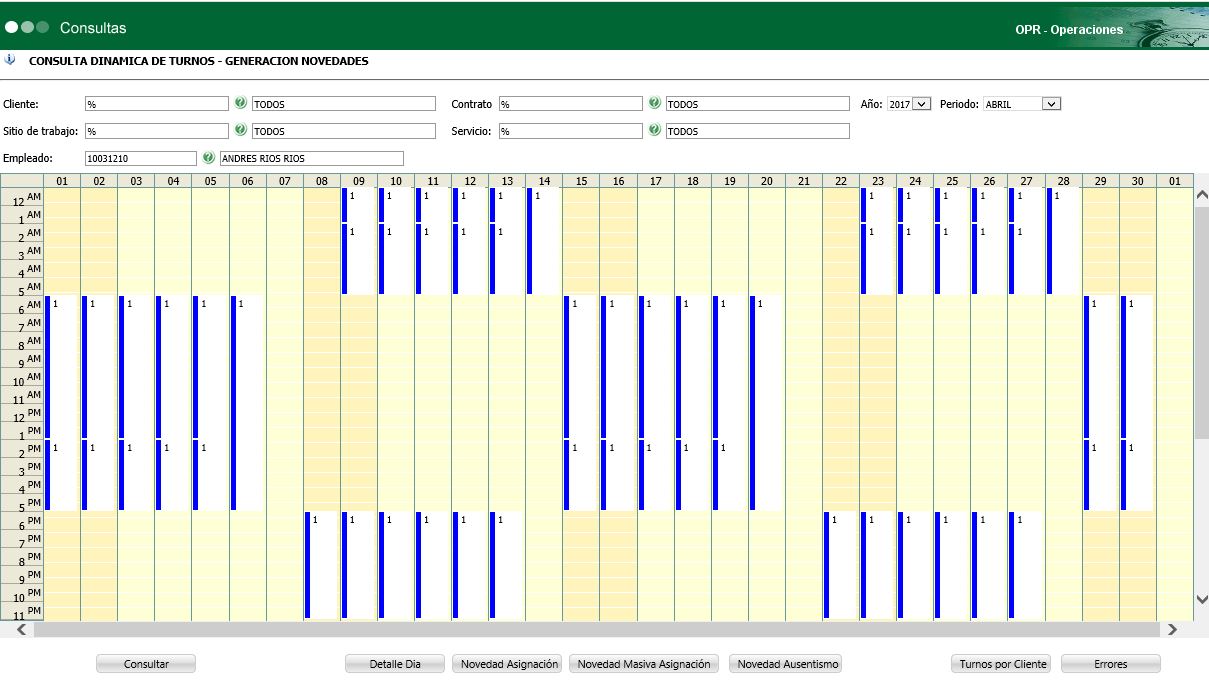Click the lookup icon beside Servicio field

click(654, 130)
